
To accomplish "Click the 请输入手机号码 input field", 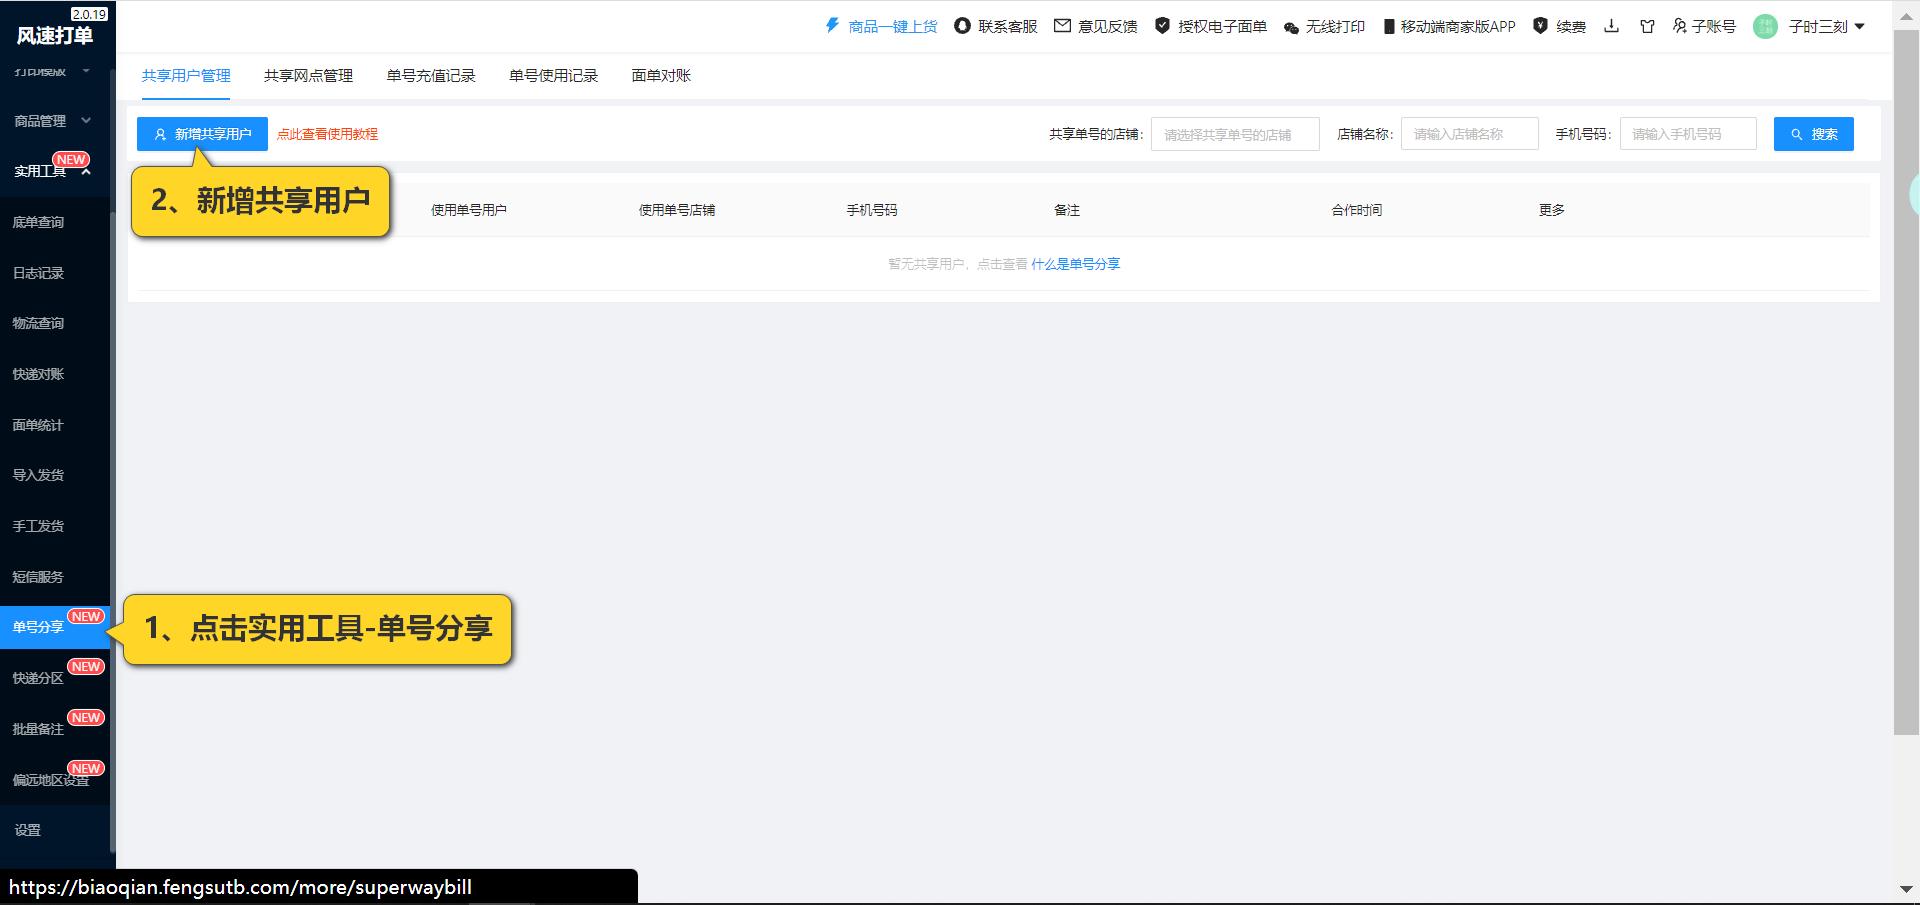I will (x=1688, y=133).
